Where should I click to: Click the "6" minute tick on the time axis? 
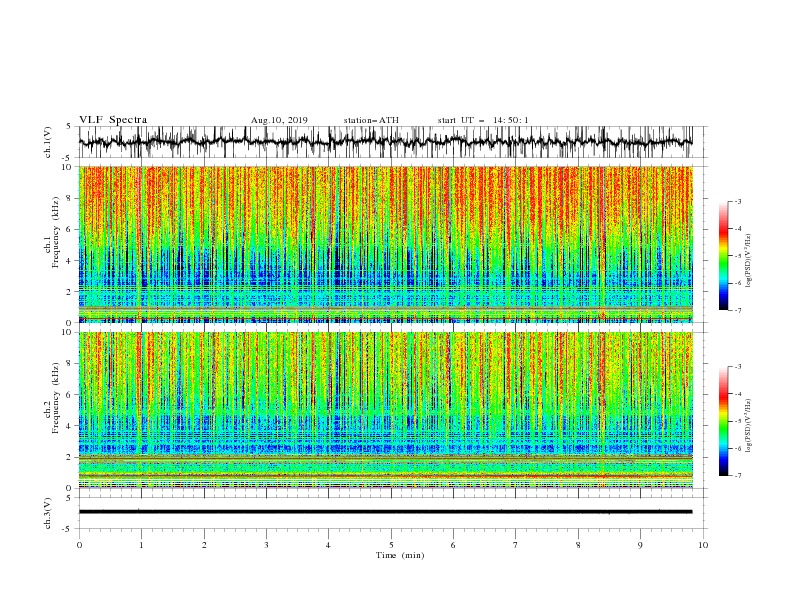coord(453,545)
